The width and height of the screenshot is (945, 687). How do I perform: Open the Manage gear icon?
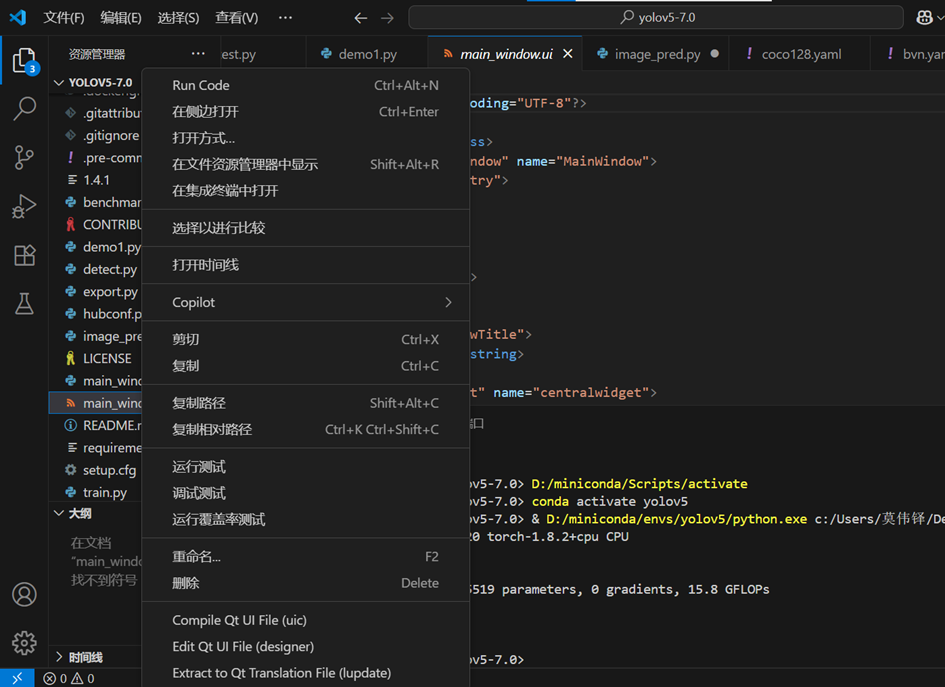(25, 643)
